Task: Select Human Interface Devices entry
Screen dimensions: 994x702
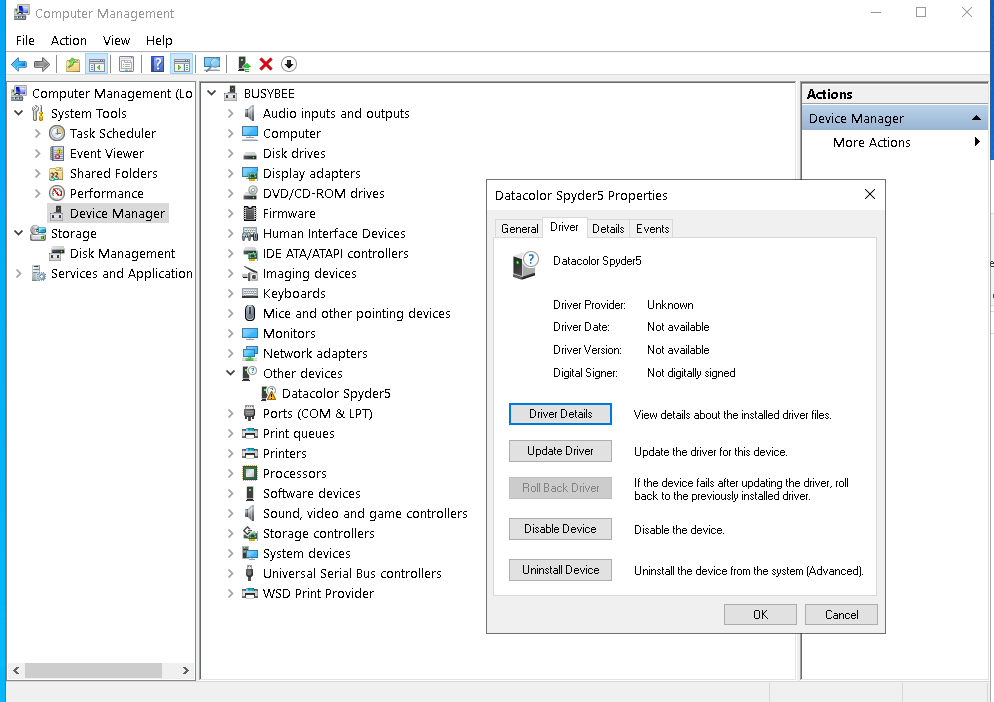Action: pyautogui.click(x=334, y=233)
